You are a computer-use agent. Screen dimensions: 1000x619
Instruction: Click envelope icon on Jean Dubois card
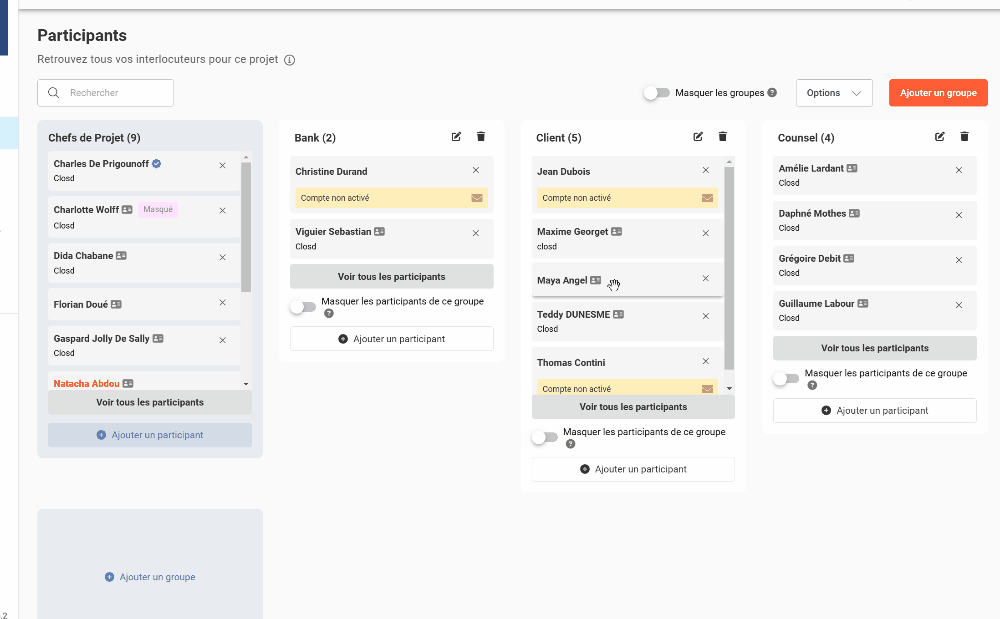tap(708, 198)
